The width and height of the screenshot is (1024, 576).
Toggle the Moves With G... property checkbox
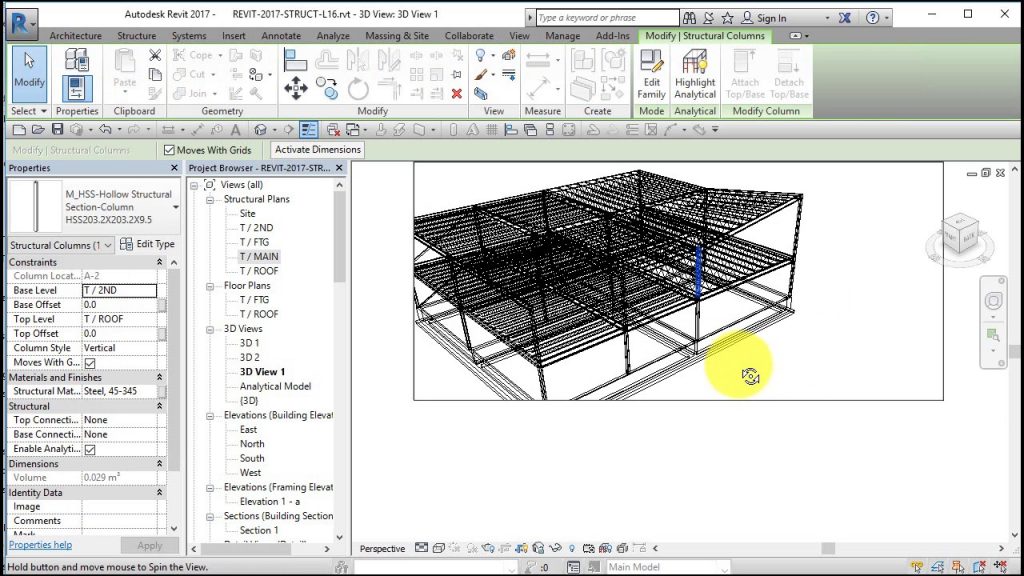pyautogui.click(x=90, y=363)
